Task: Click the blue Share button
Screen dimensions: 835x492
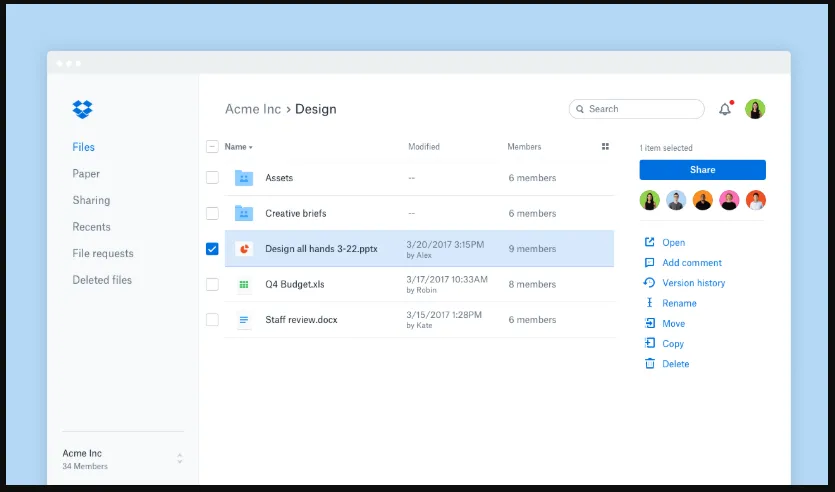Action: [x=702, y=170]
